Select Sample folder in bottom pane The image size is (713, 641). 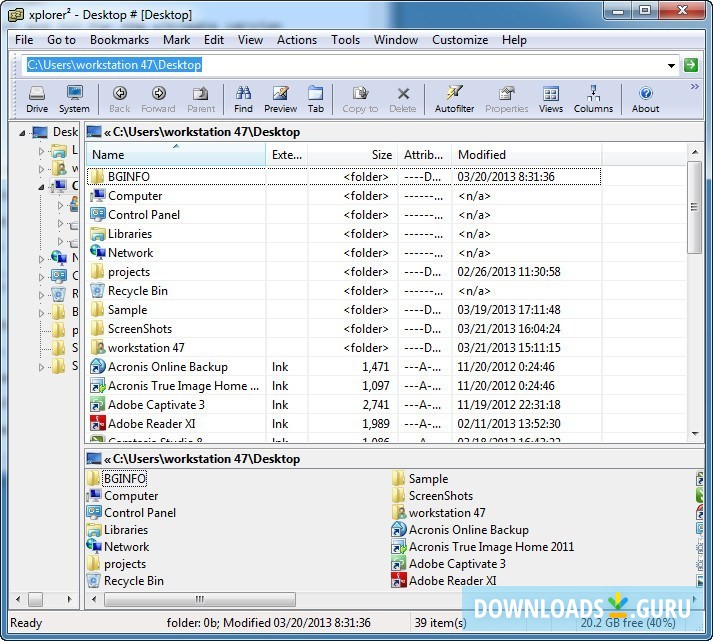coord(420,479)
